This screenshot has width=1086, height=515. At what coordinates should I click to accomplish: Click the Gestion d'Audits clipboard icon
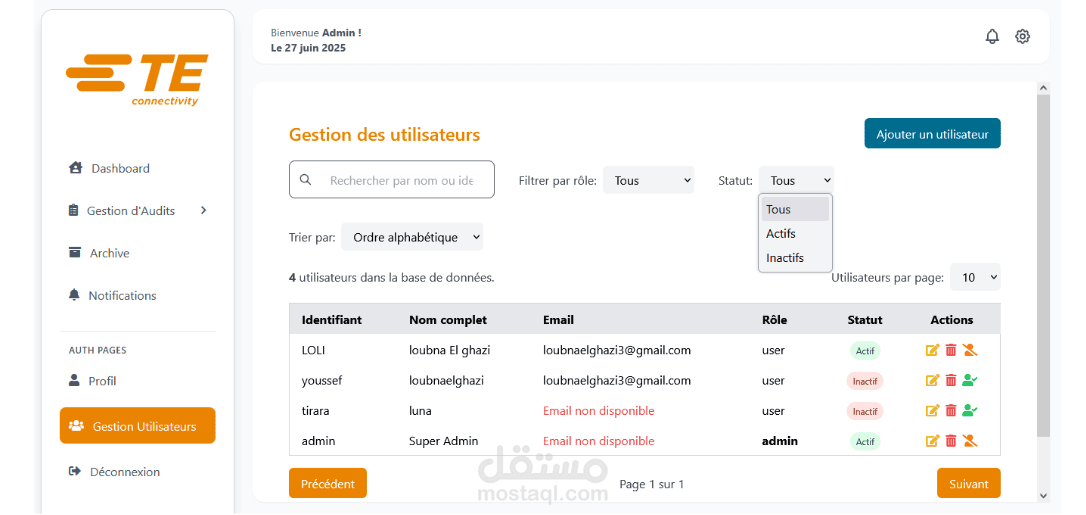point(73,210)
